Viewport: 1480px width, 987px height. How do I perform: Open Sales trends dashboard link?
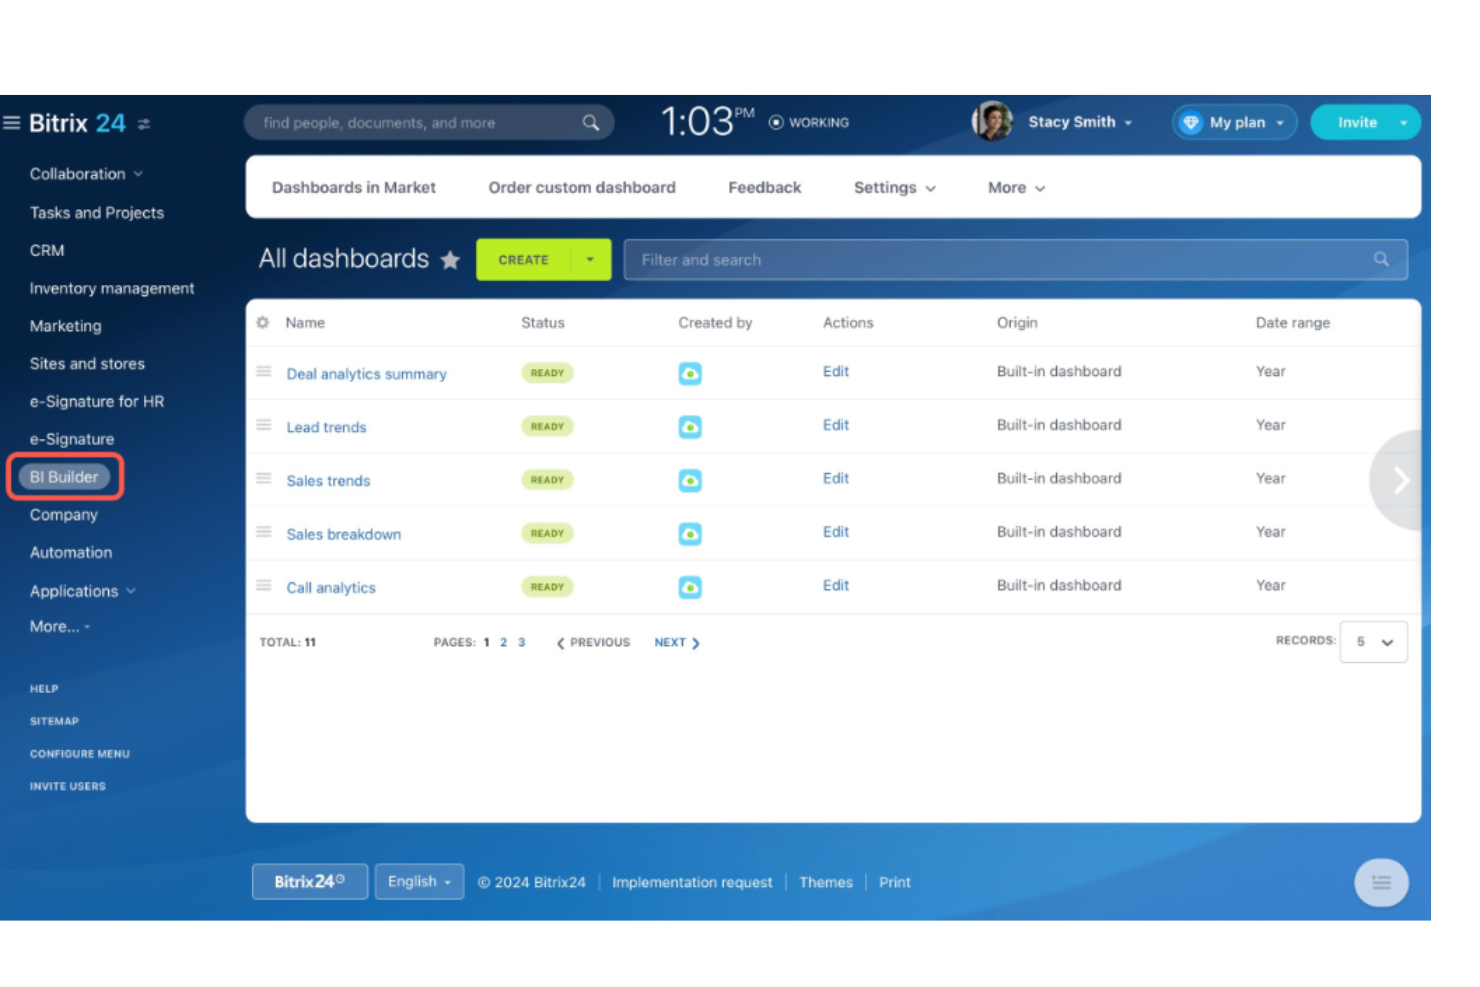click(328, 481)
